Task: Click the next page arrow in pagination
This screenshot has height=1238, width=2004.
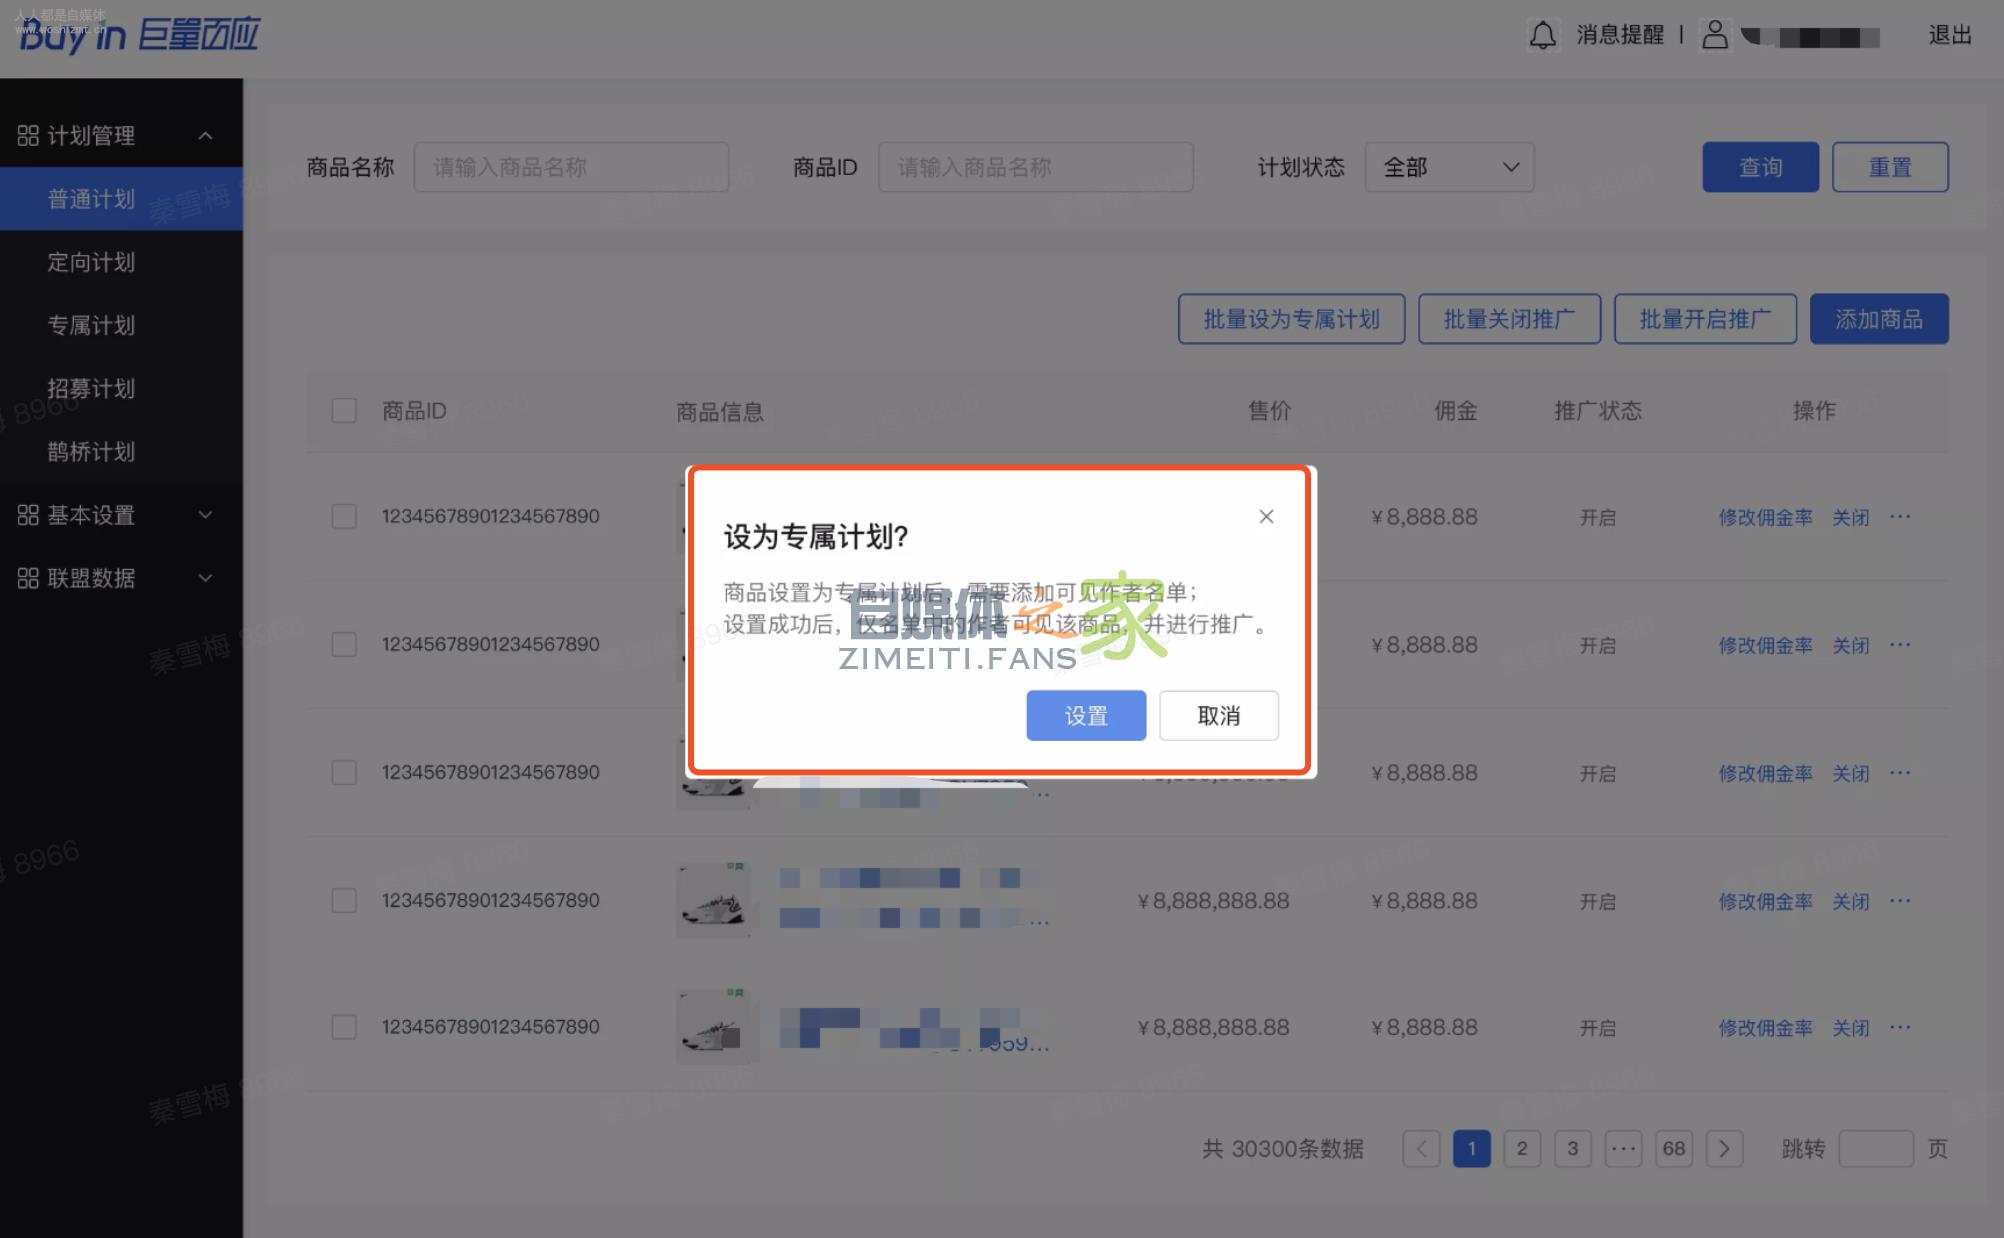Action: 1724,1148
